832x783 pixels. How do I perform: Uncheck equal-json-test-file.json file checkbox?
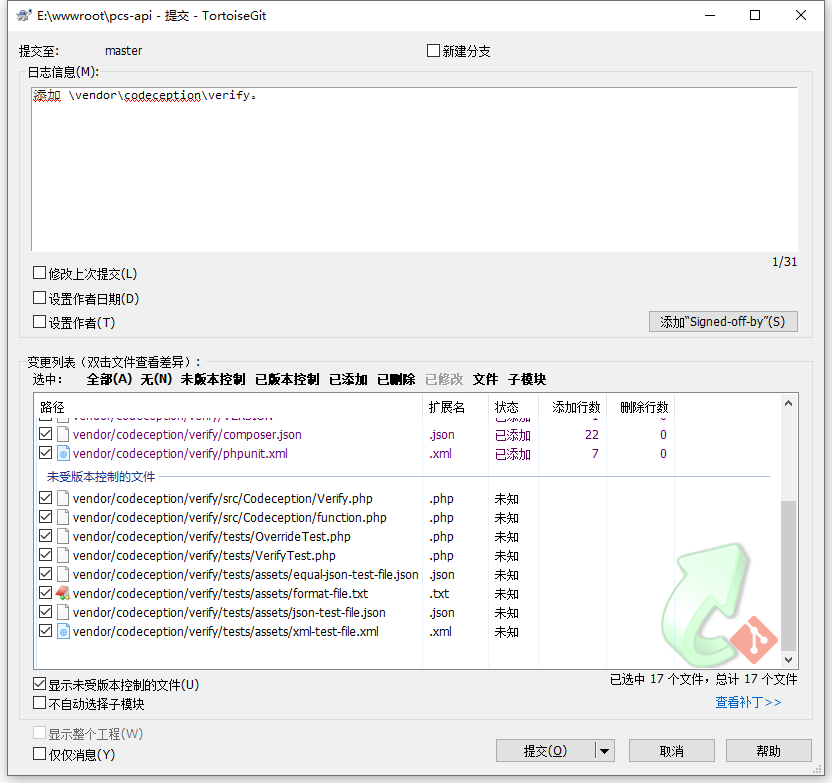pos(46,573)
